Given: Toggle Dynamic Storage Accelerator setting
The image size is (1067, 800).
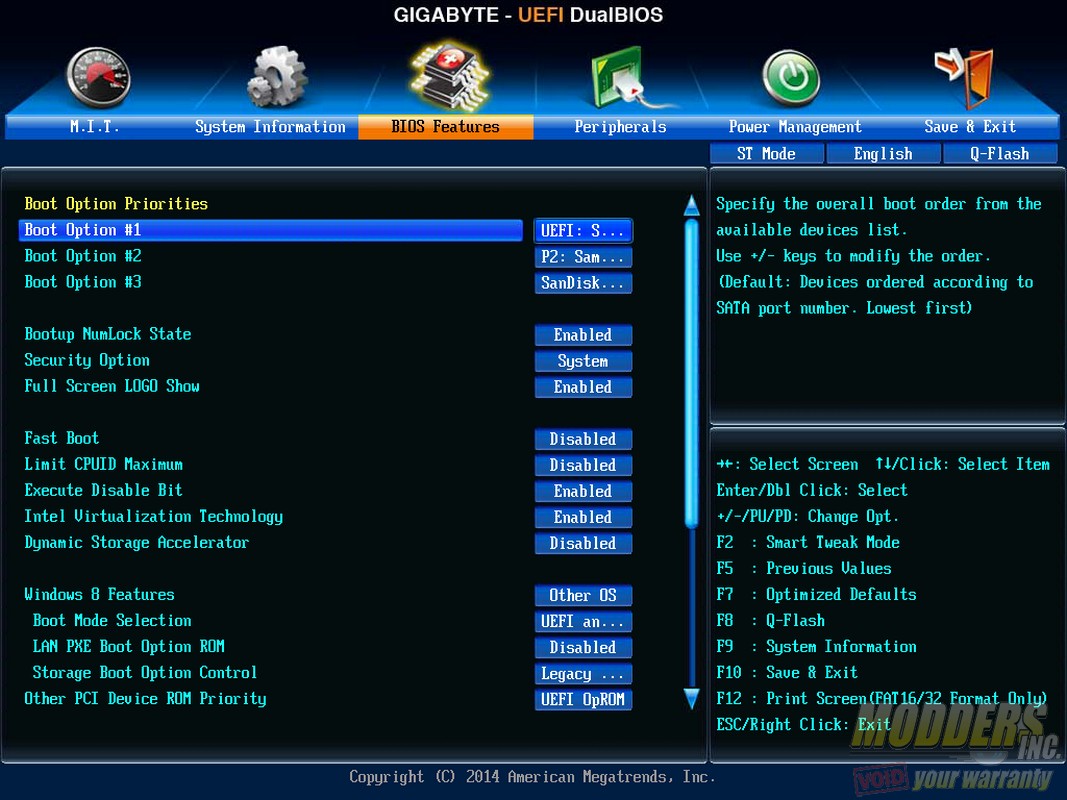Looking at the screenshot, I should pos(583,543).
